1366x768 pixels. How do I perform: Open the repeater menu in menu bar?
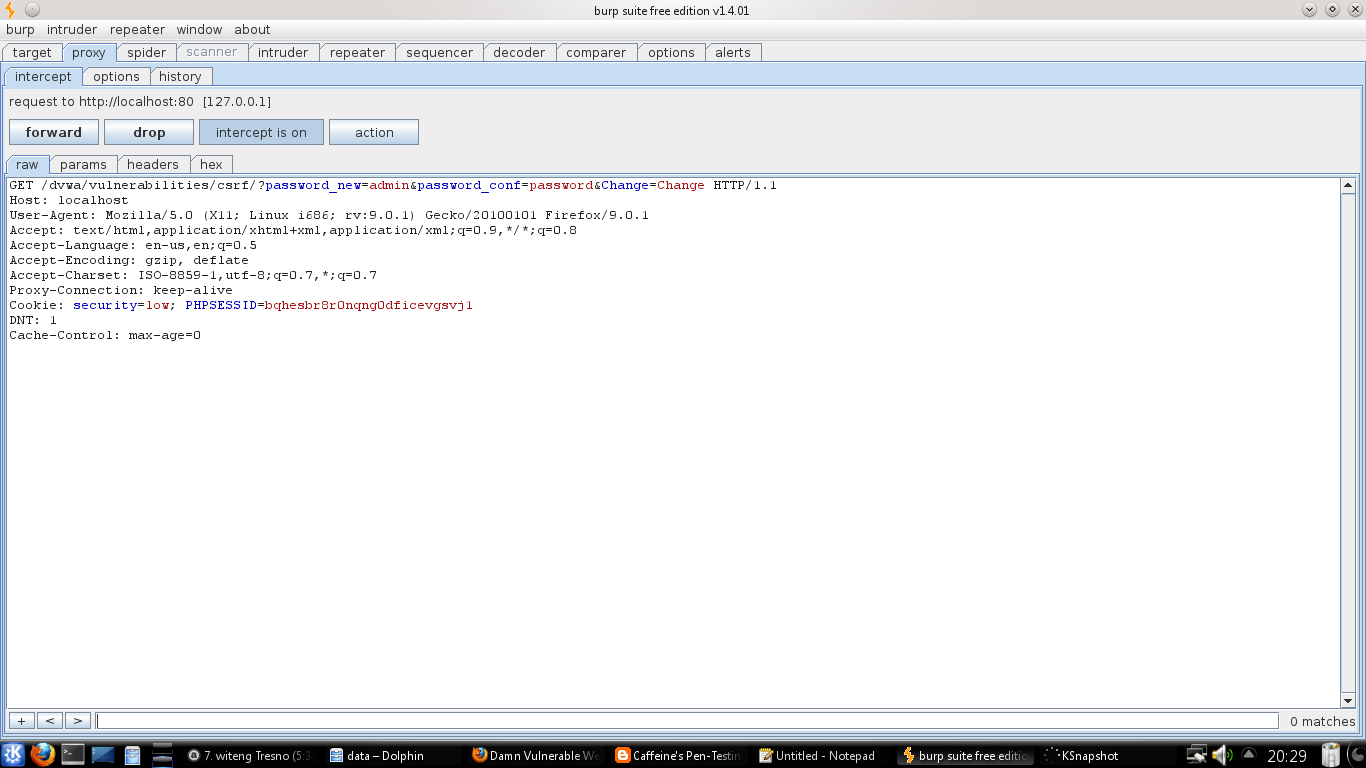(138, 30)
